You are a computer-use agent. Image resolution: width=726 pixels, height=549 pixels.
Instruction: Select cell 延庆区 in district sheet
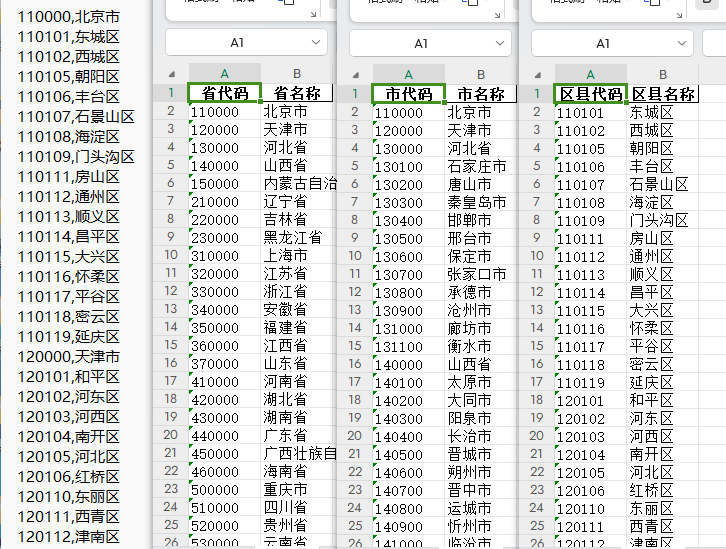click(663, 382)
